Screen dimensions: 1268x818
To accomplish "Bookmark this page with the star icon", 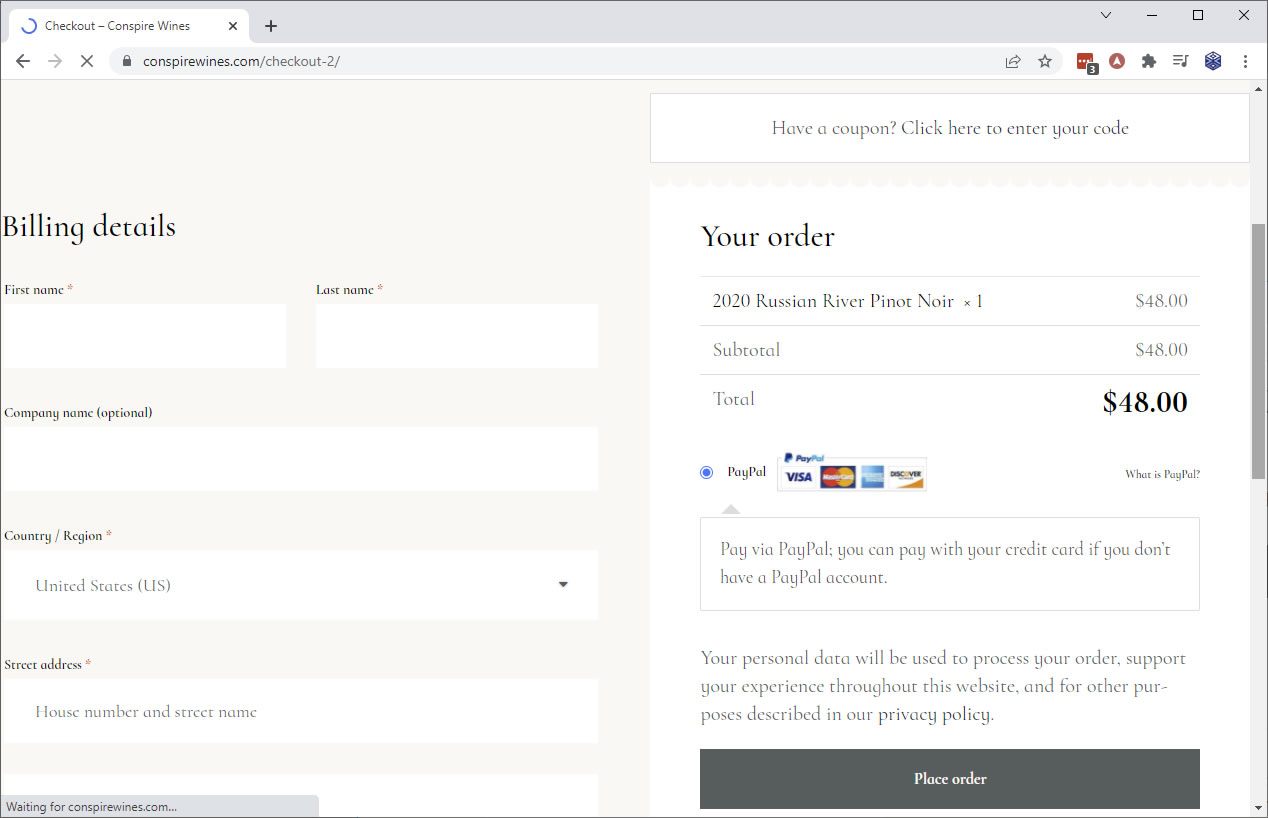I will 1045,61.
